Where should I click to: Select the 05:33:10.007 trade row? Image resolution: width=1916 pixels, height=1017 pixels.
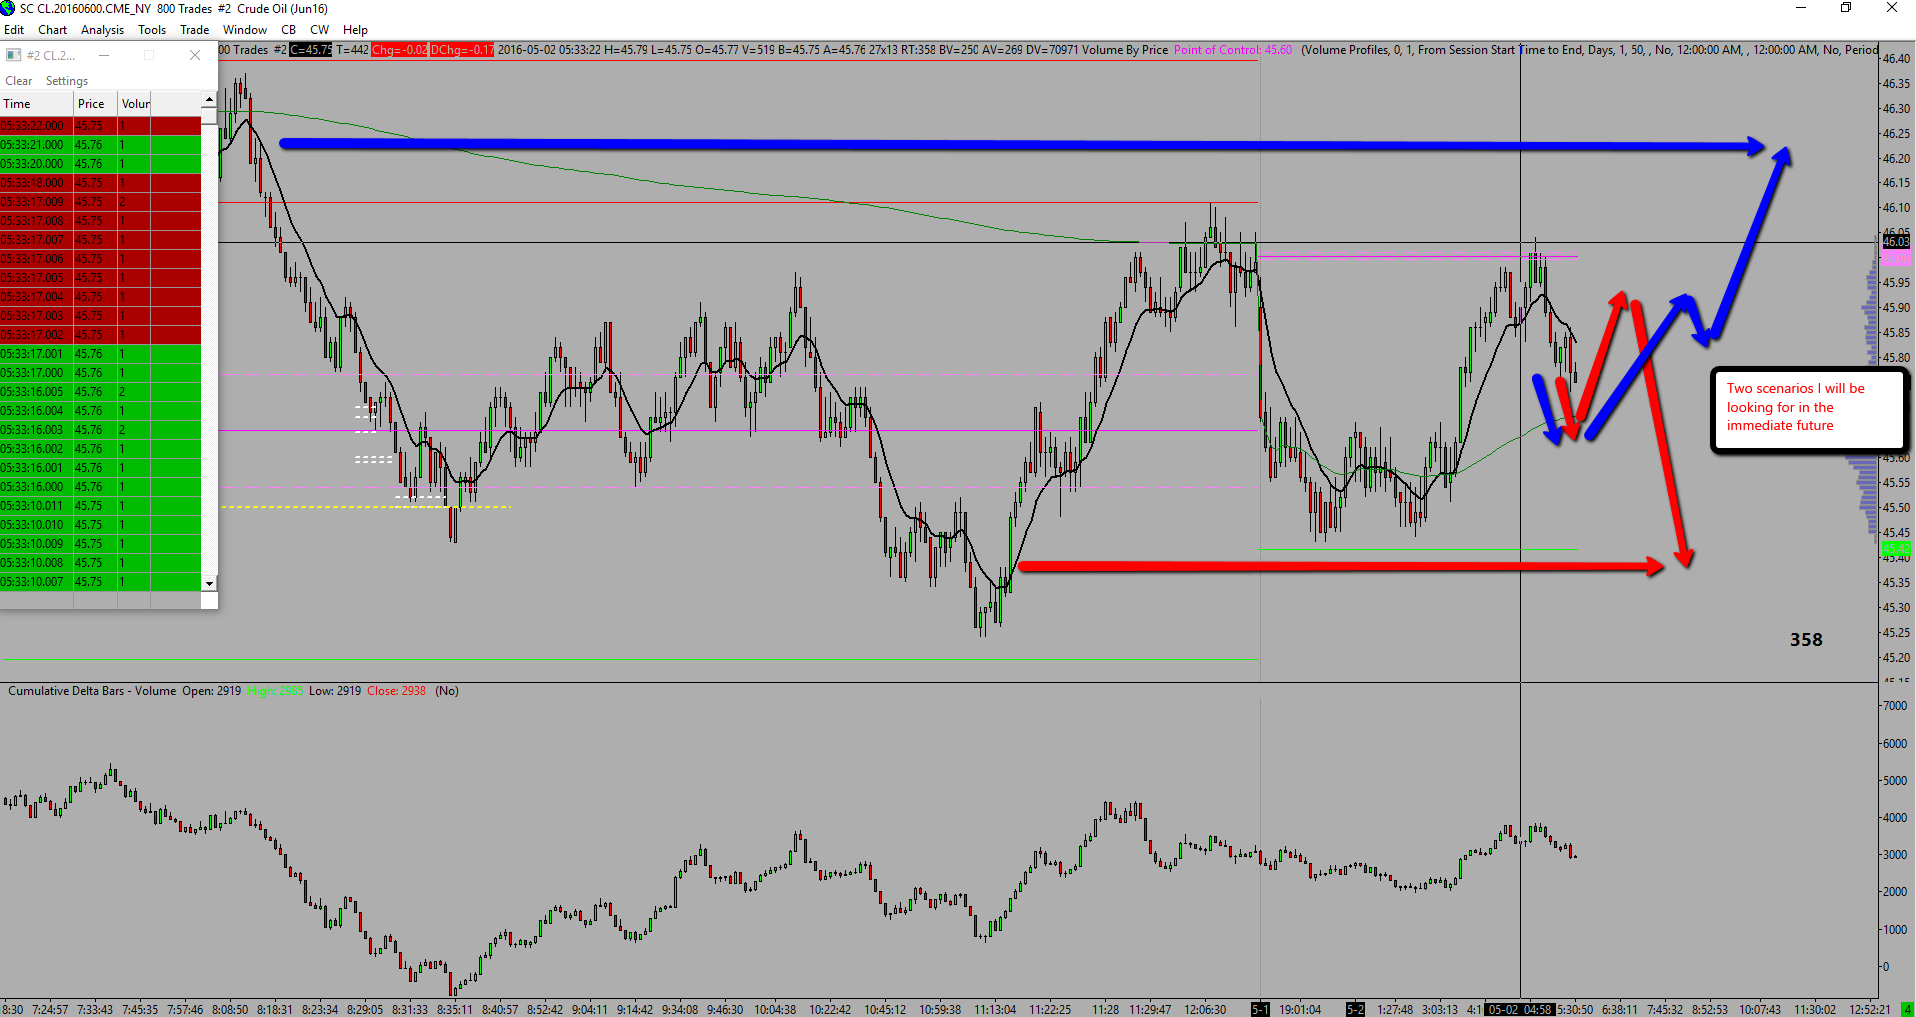(100, 582)
